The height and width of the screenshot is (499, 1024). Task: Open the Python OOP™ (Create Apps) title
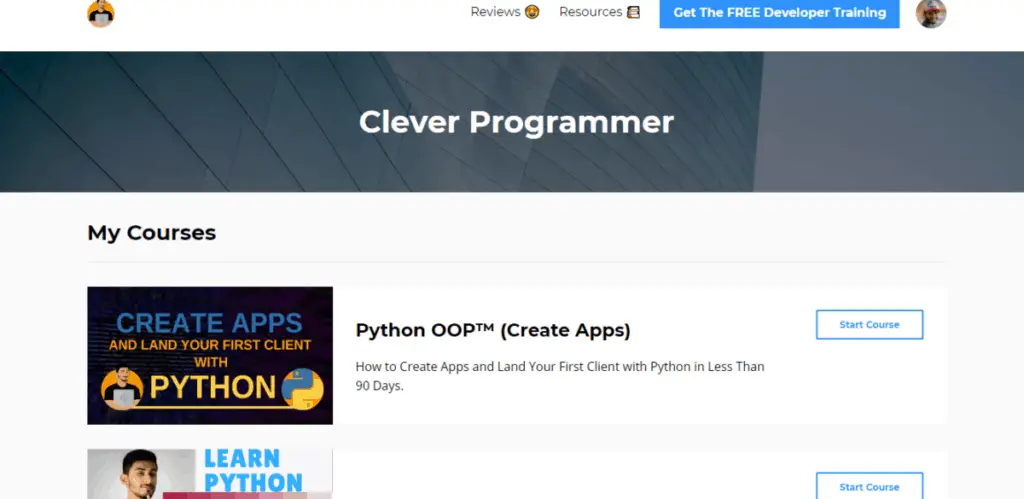tap(493, 330)
